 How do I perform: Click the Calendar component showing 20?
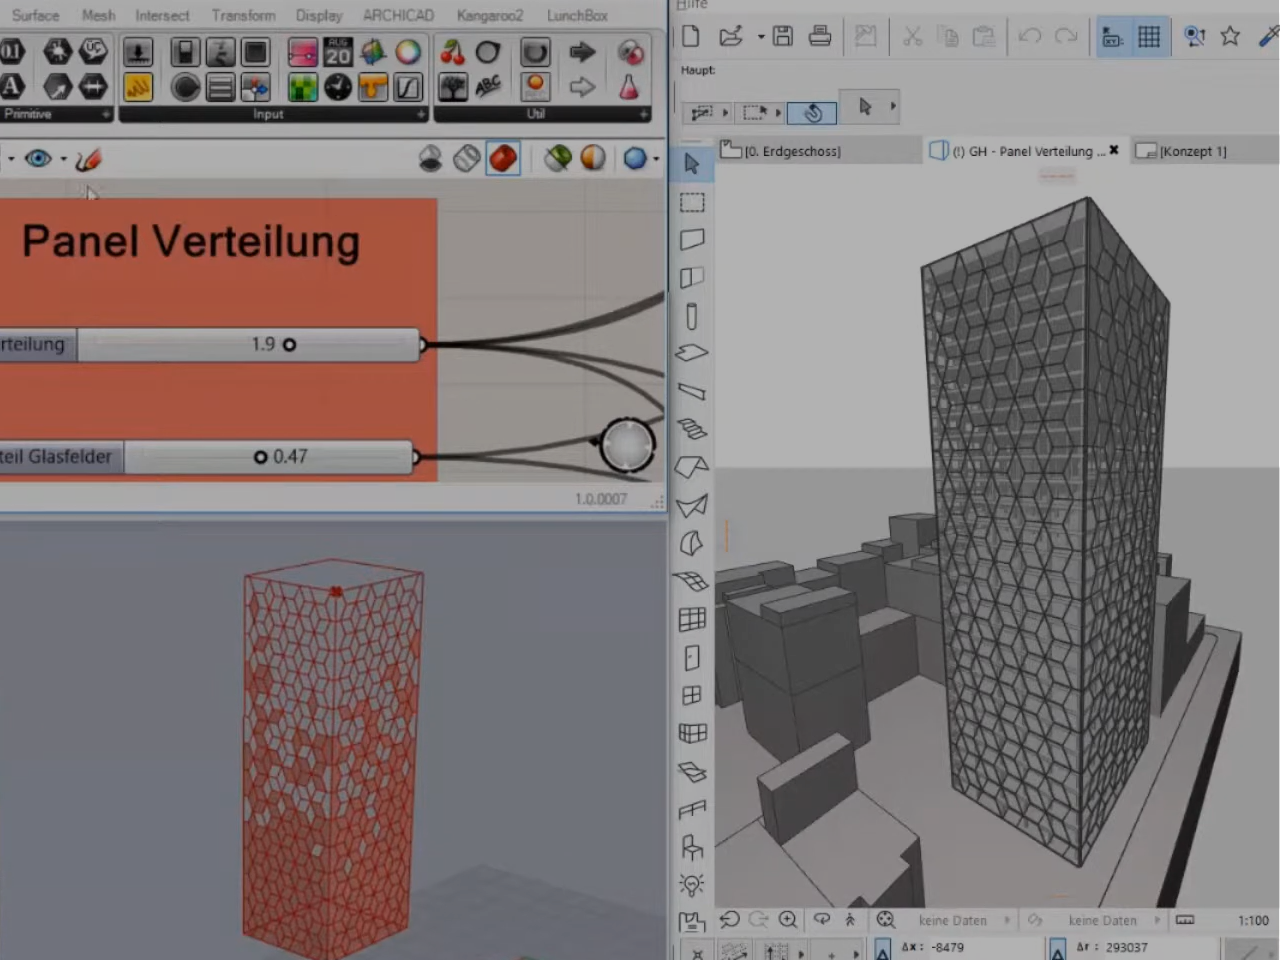coord(338,52)
